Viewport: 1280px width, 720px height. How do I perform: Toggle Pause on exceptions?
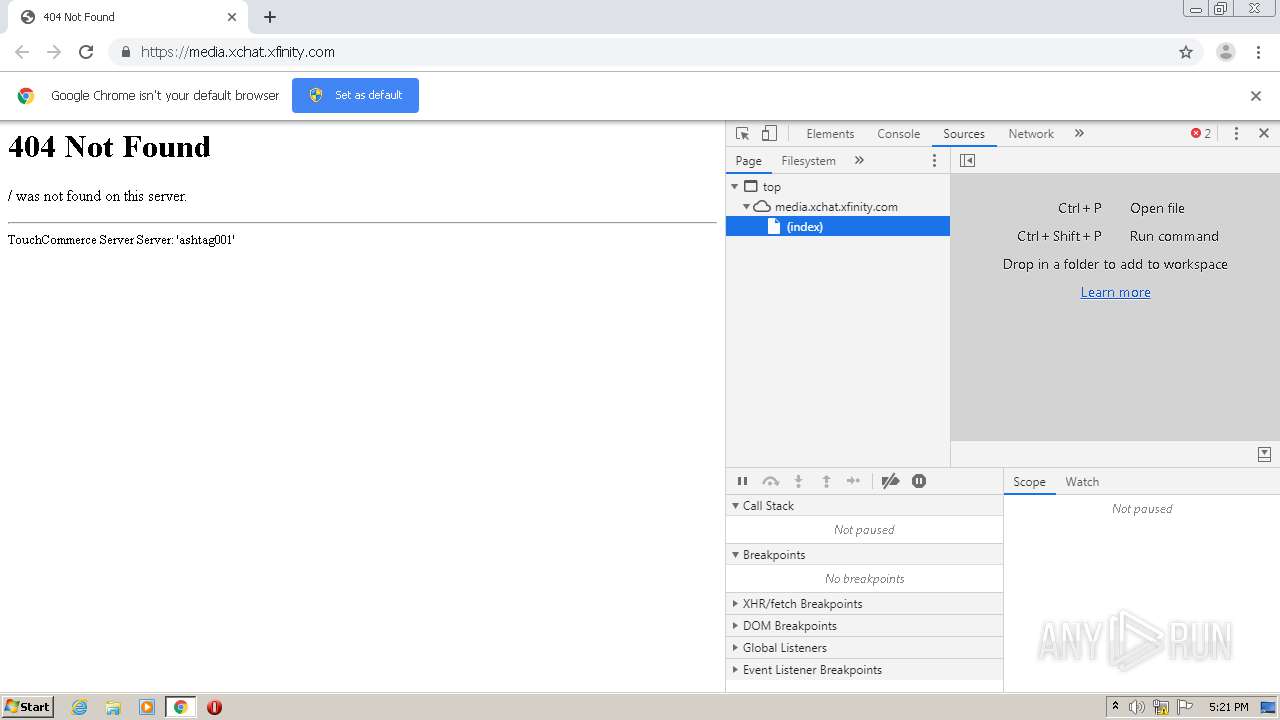point(919,481)
